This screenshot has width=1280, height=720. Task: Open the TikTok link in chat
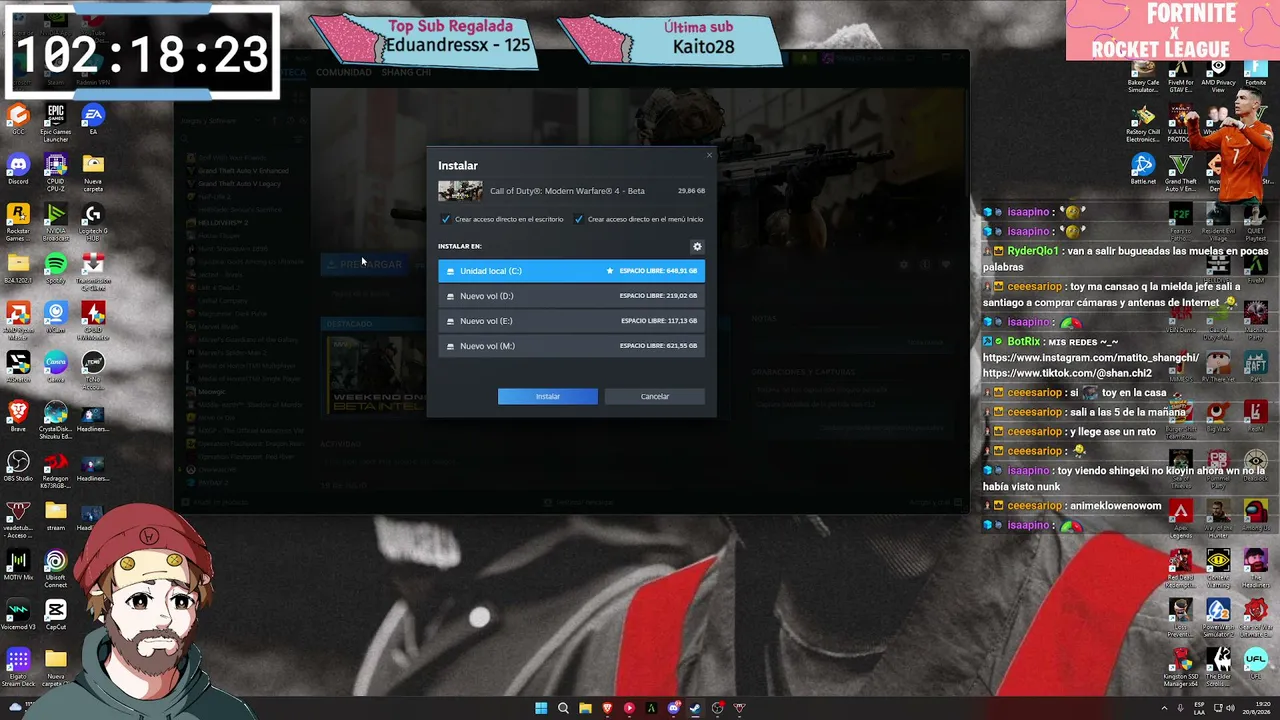(1068, 374)
